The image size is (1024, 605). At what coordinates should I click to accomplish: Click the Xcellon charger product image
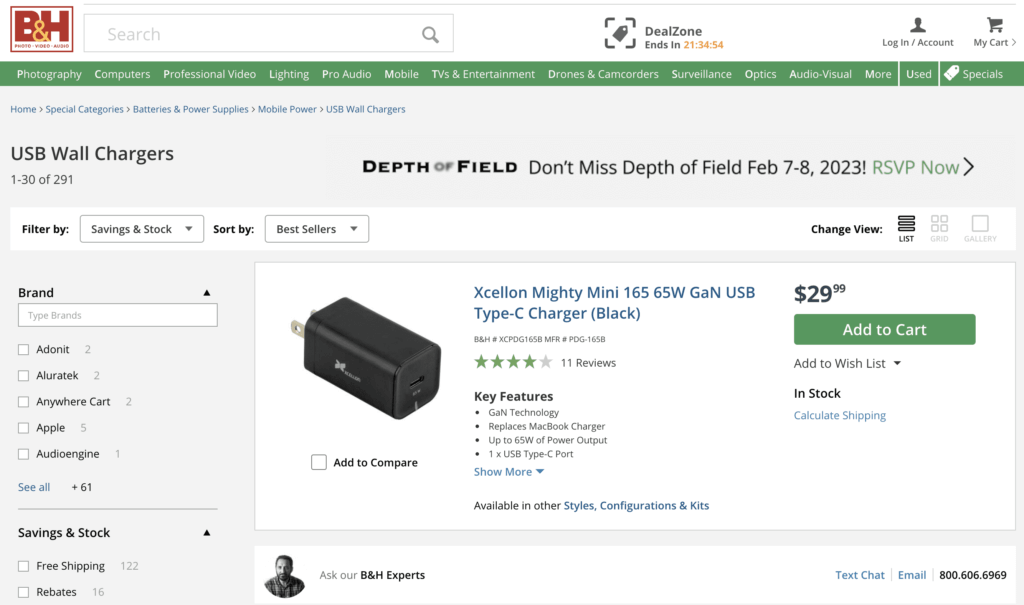coord(364,358)
